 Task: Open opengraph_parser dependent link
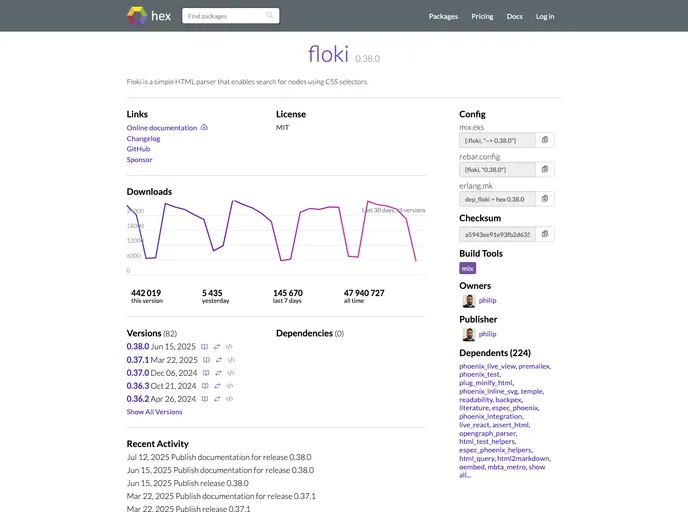pos(487,433)
